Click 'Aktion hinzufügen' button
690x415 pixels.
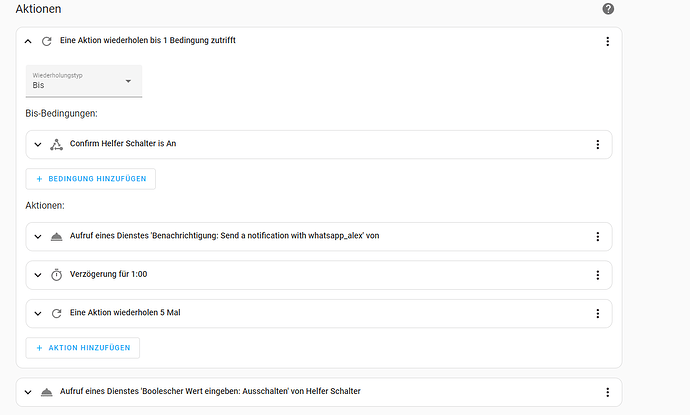83,347
